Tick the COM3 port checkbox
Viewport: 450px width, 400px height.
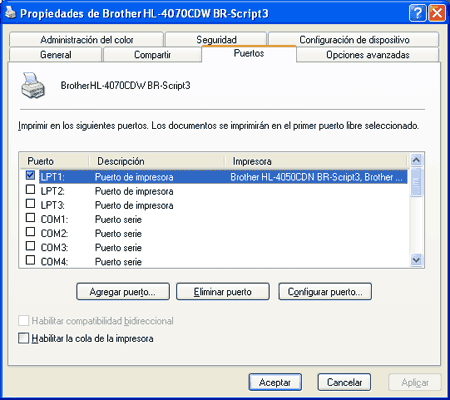(30, 246)
